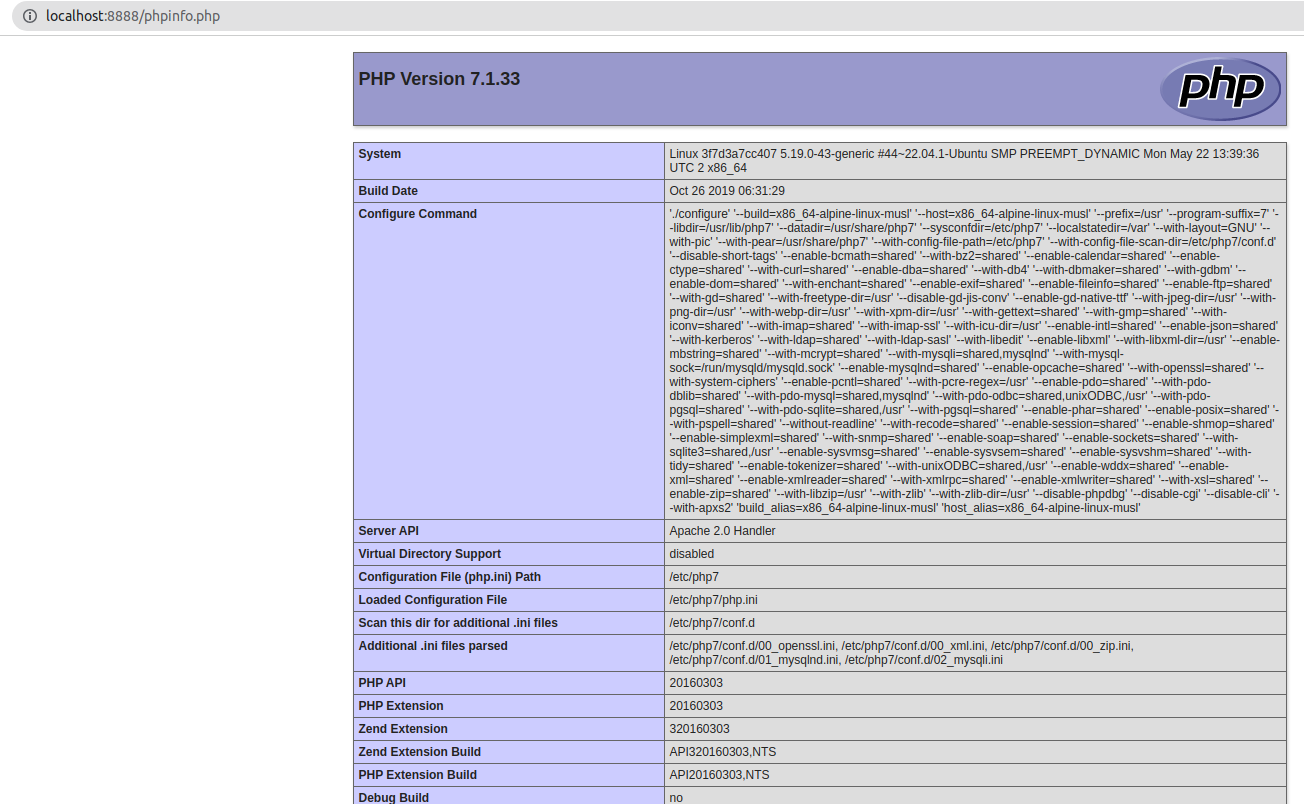Select Virtual Directory Support label

coord(430,554)
